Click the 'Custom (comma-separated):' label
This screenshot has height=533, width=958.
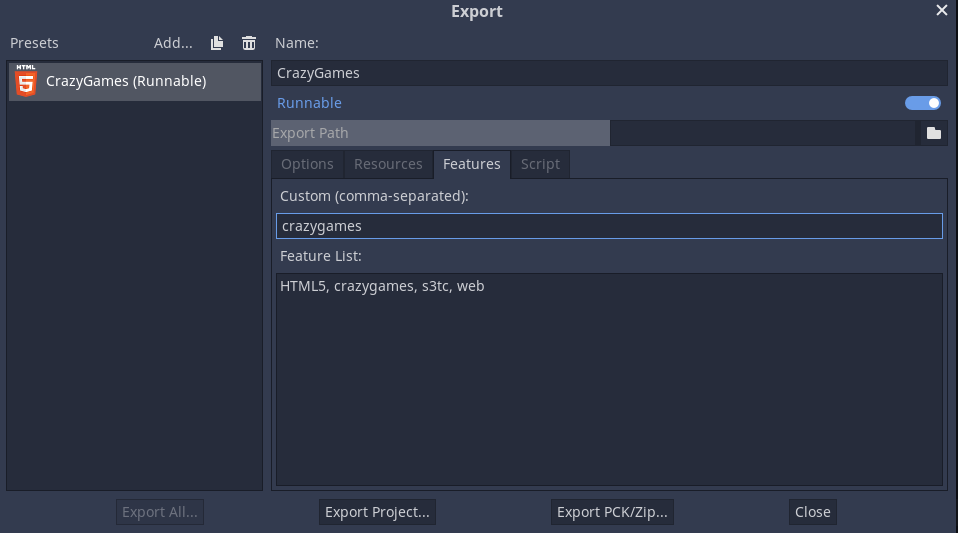(x=374, y=196)
